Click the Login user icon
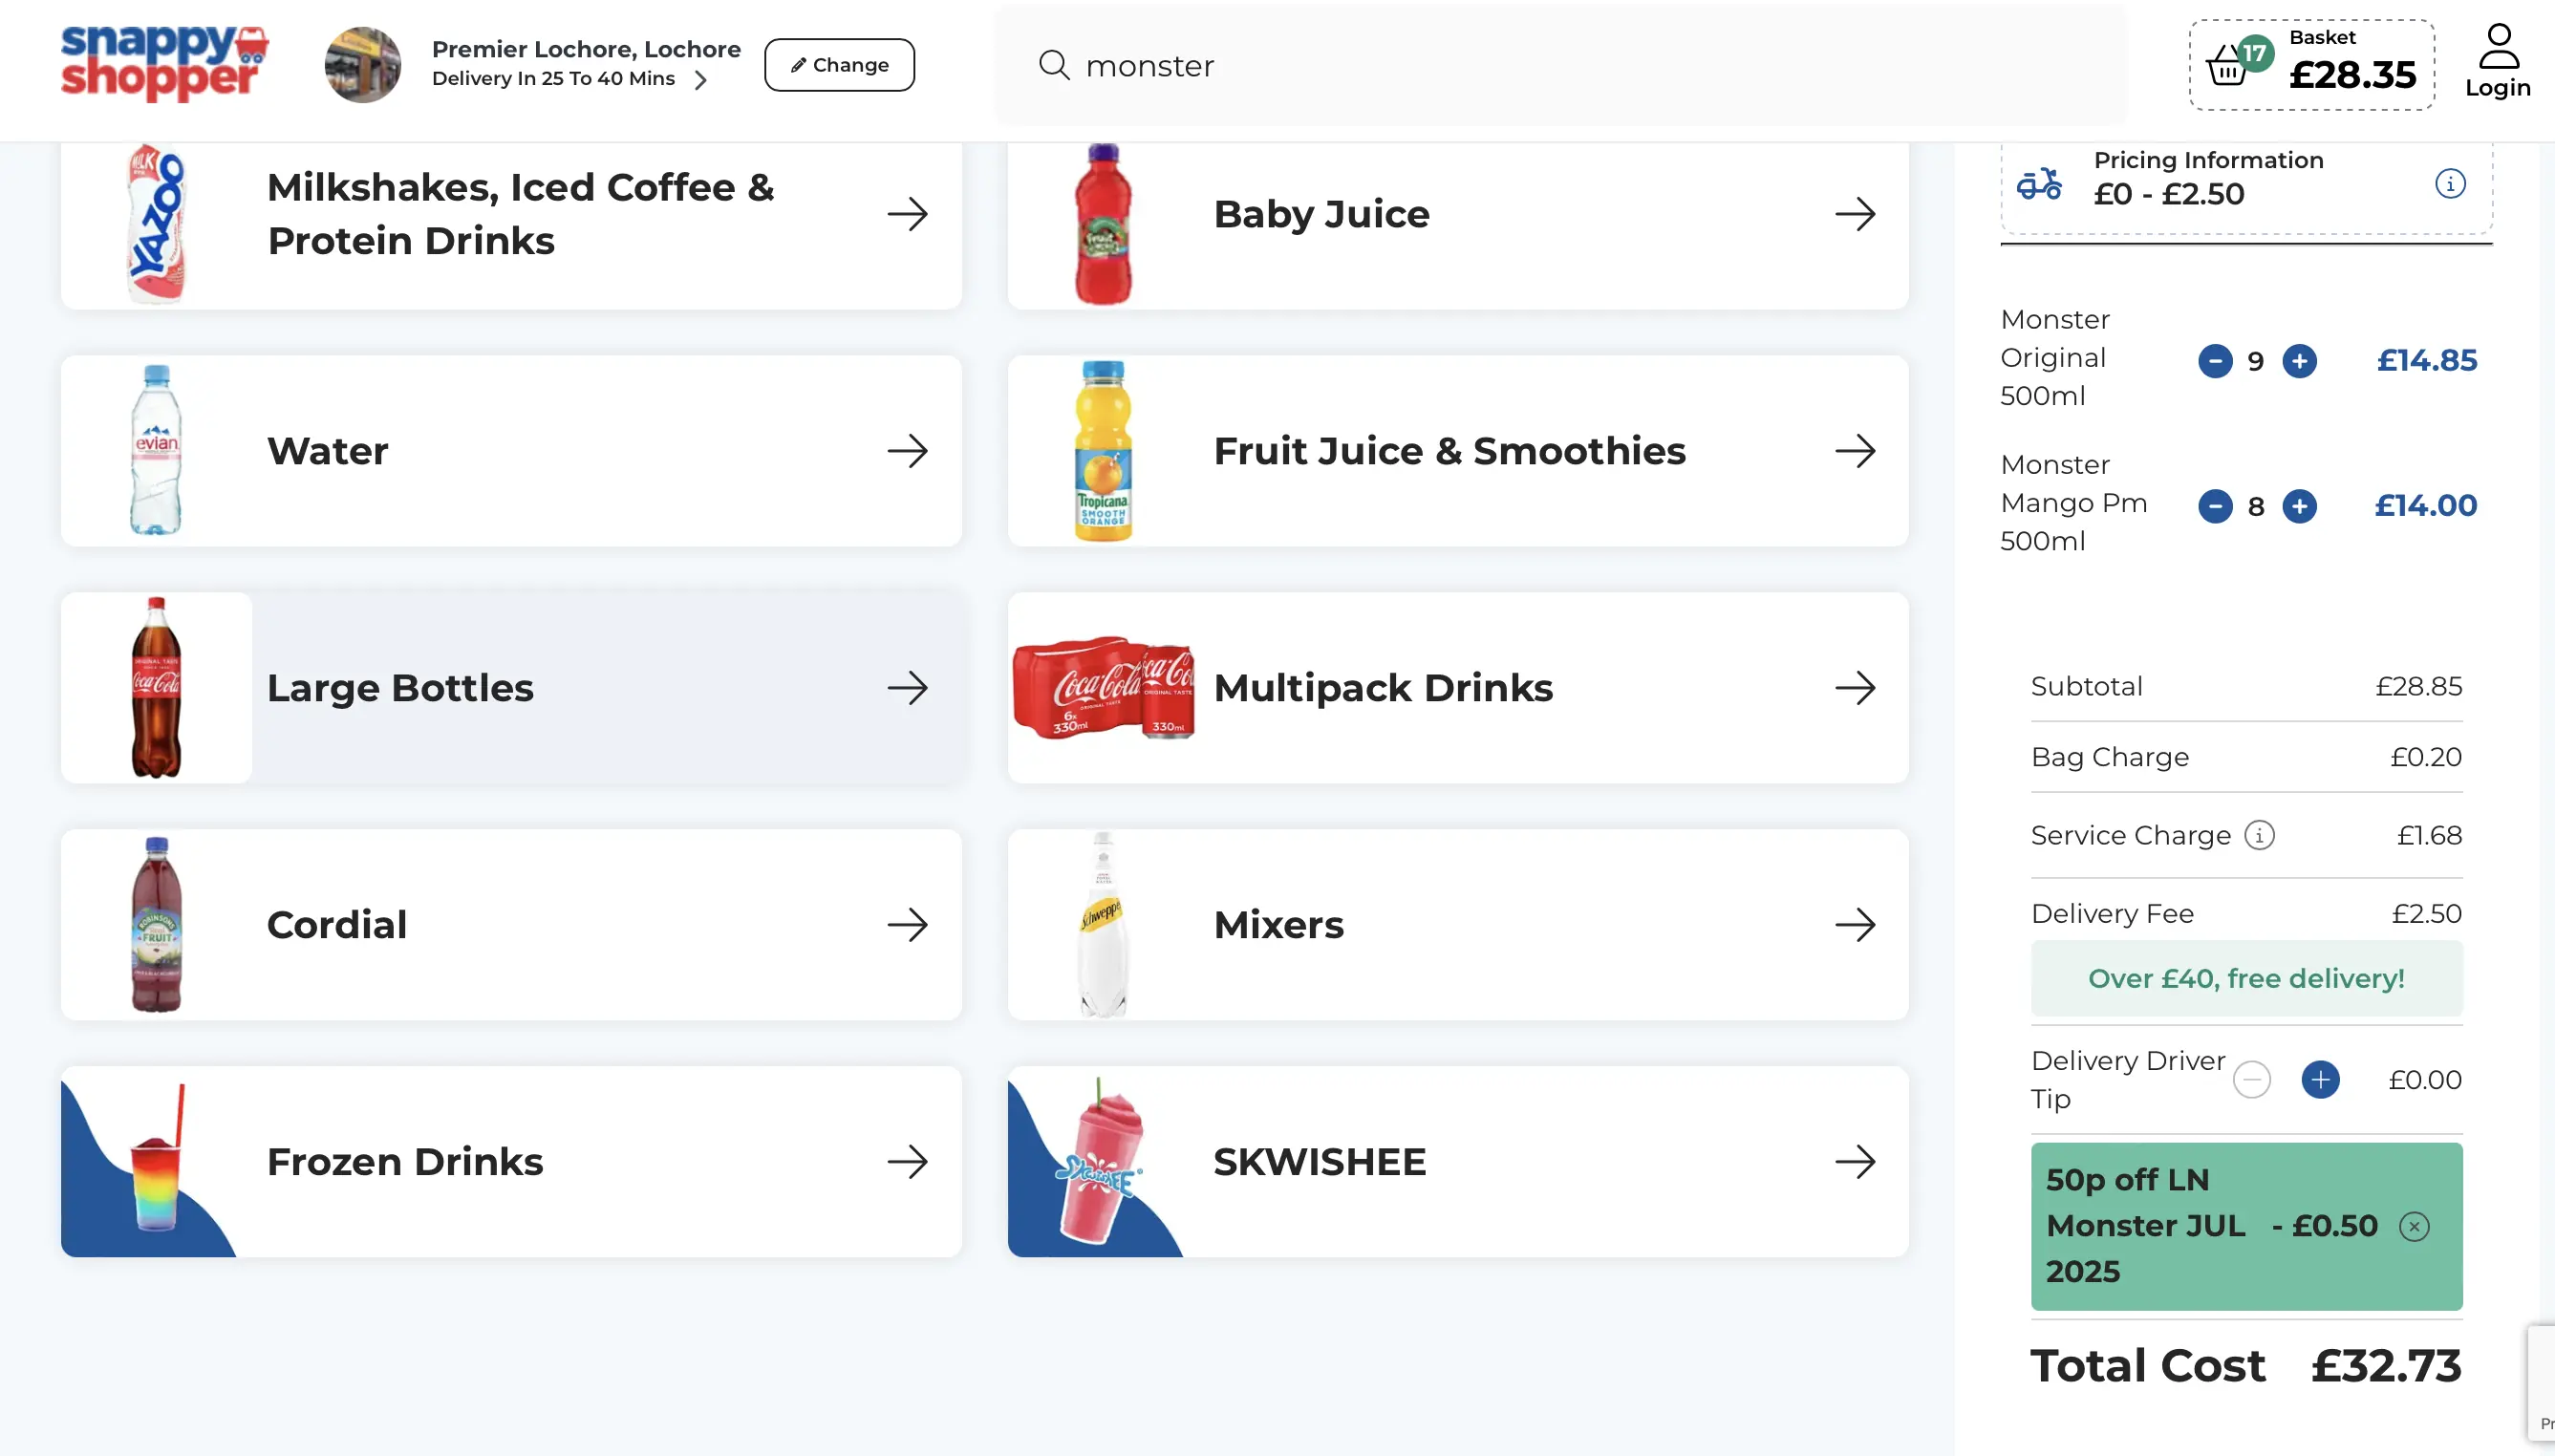Image resolution: width=2555 pixels, height=1456 pixels. tap(2497, 47)
